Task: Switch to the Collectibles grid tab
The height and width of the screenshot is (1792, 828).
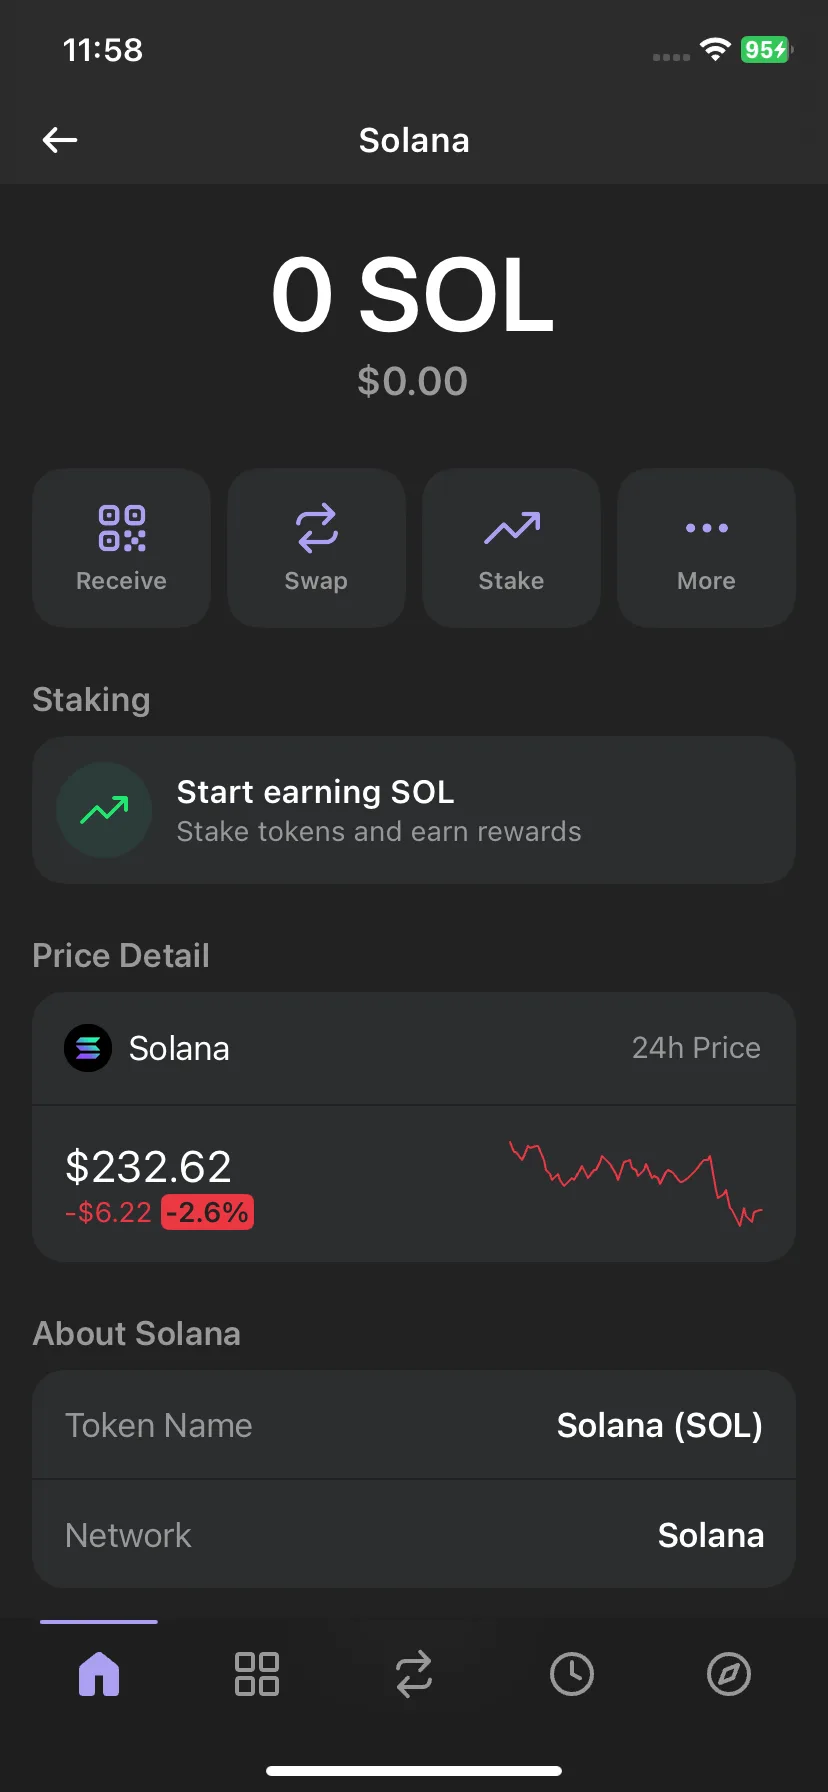Action: pos(256,1674)
